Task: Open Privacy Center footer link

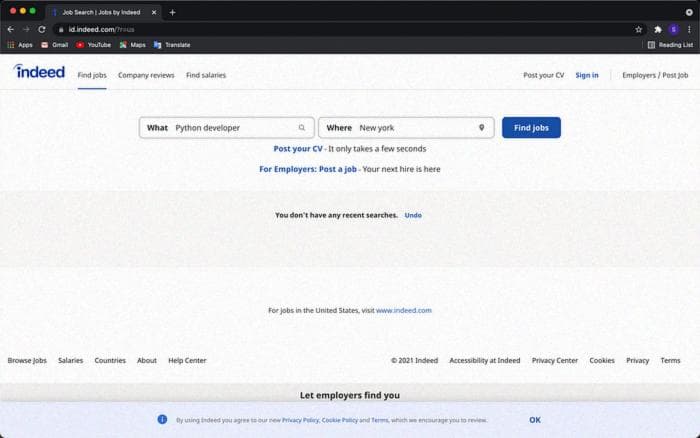Action: click(x=554, y=360)
